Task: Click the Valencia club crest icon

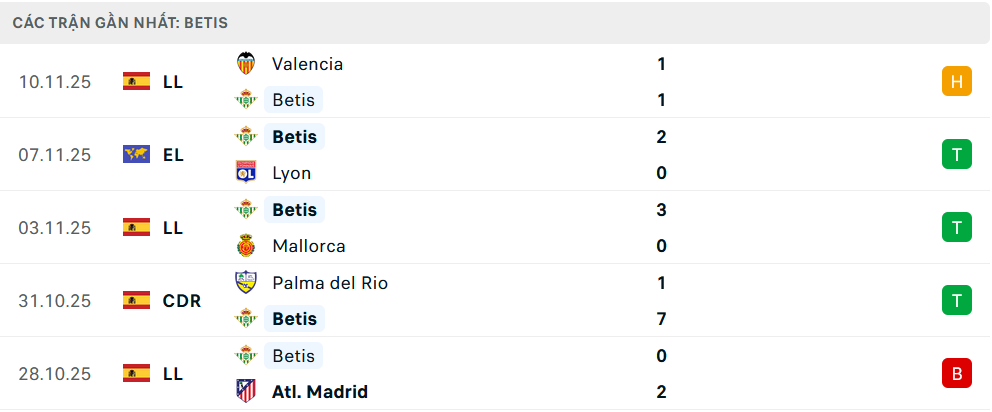Action: point(245,64)
